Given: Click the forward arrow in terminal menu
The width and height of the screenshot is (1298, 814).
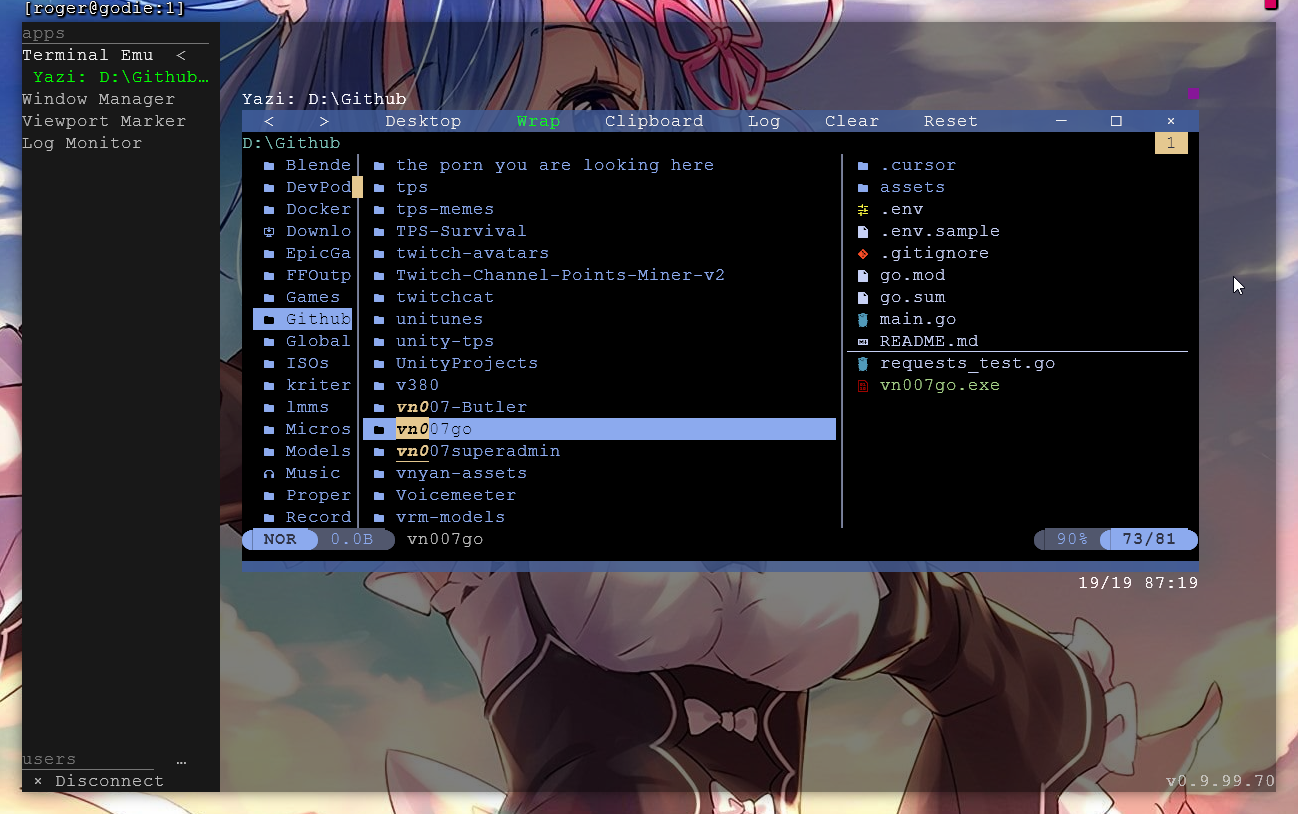Looking at the screenshot, I should (324, 121).
